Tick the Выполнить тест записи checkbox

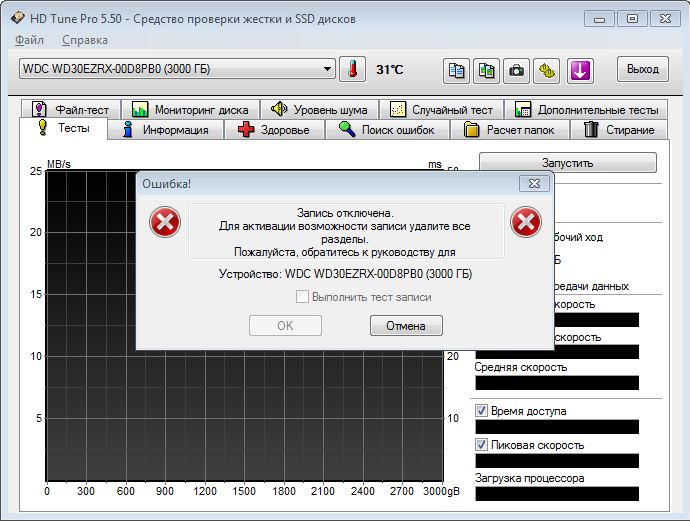tap(302, 297)
